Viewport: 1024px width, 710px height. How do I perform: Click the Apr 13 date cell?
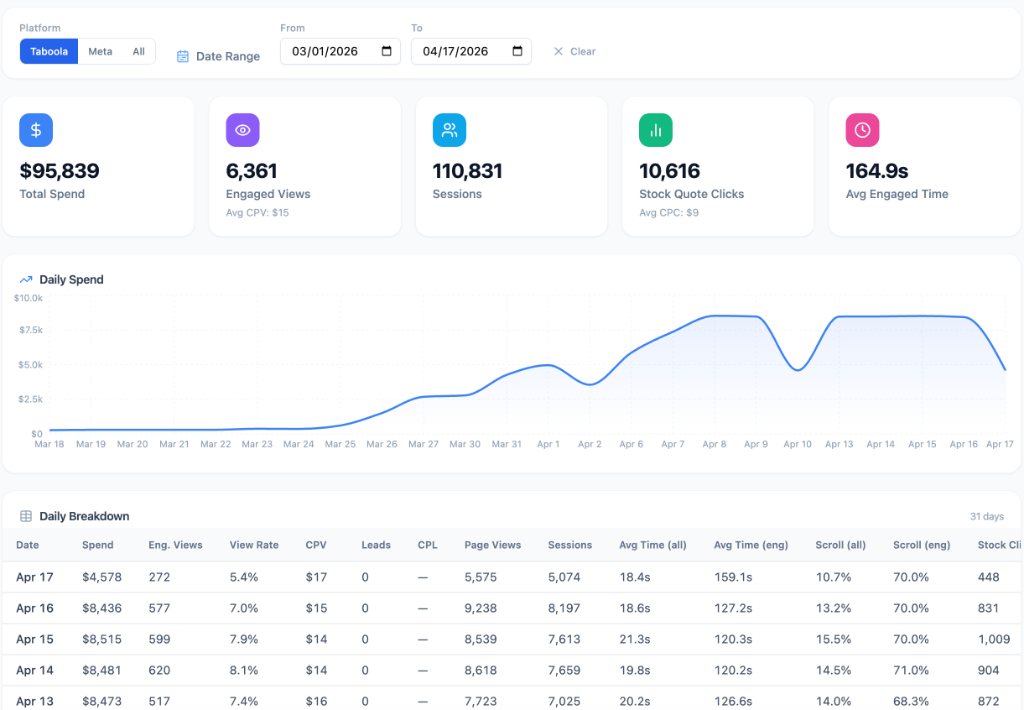[35, 702]
